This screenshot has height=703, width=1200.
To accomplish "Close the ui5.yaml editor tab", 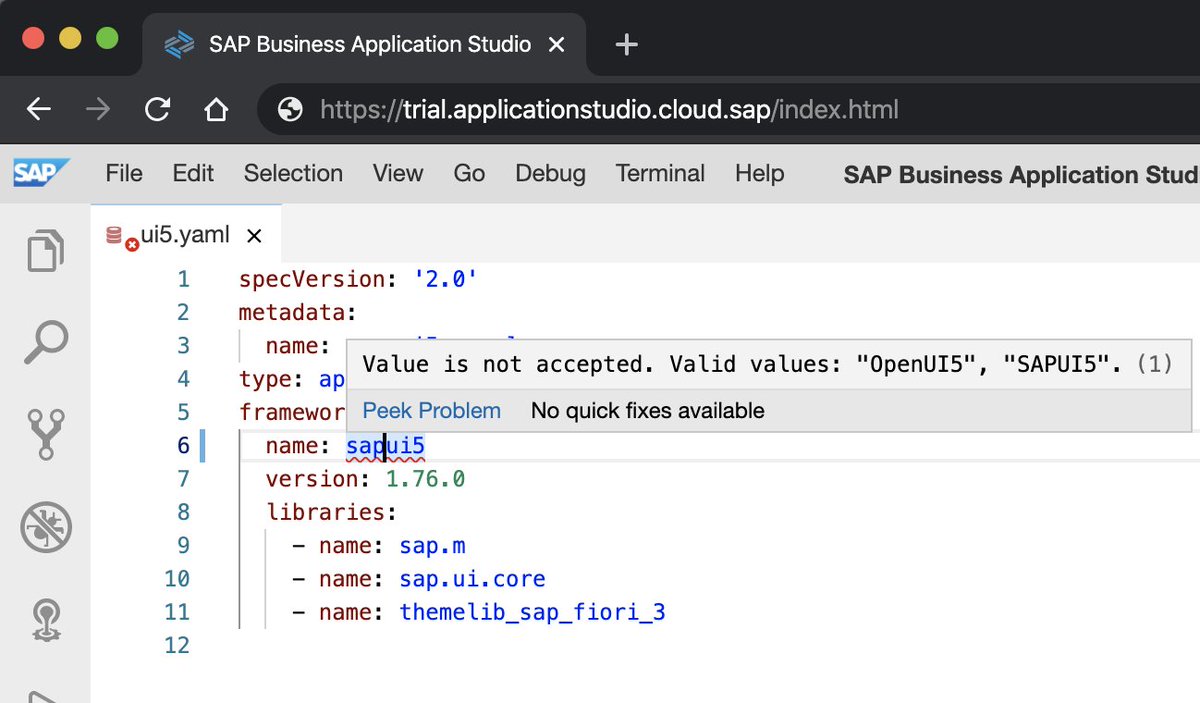I will [x=254, y=236].
